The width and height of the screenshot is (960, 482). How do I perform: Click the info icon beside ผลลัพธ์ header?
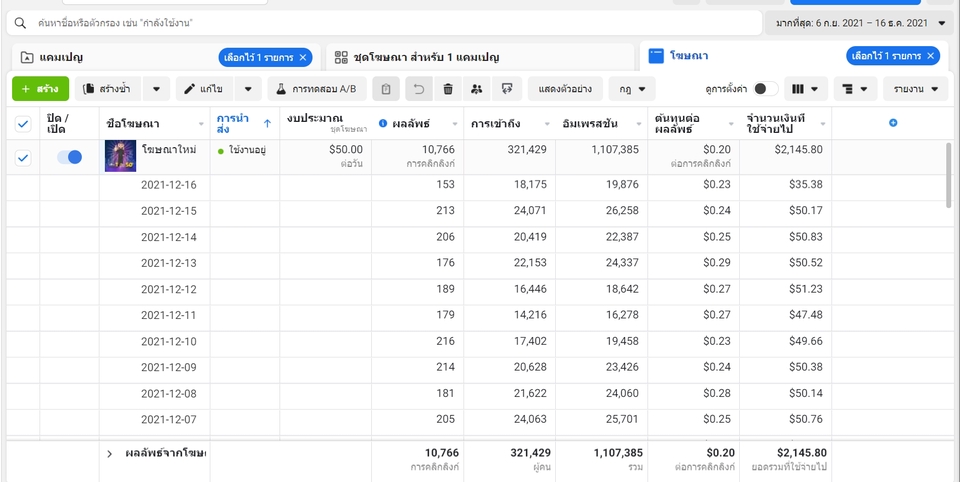383,123
